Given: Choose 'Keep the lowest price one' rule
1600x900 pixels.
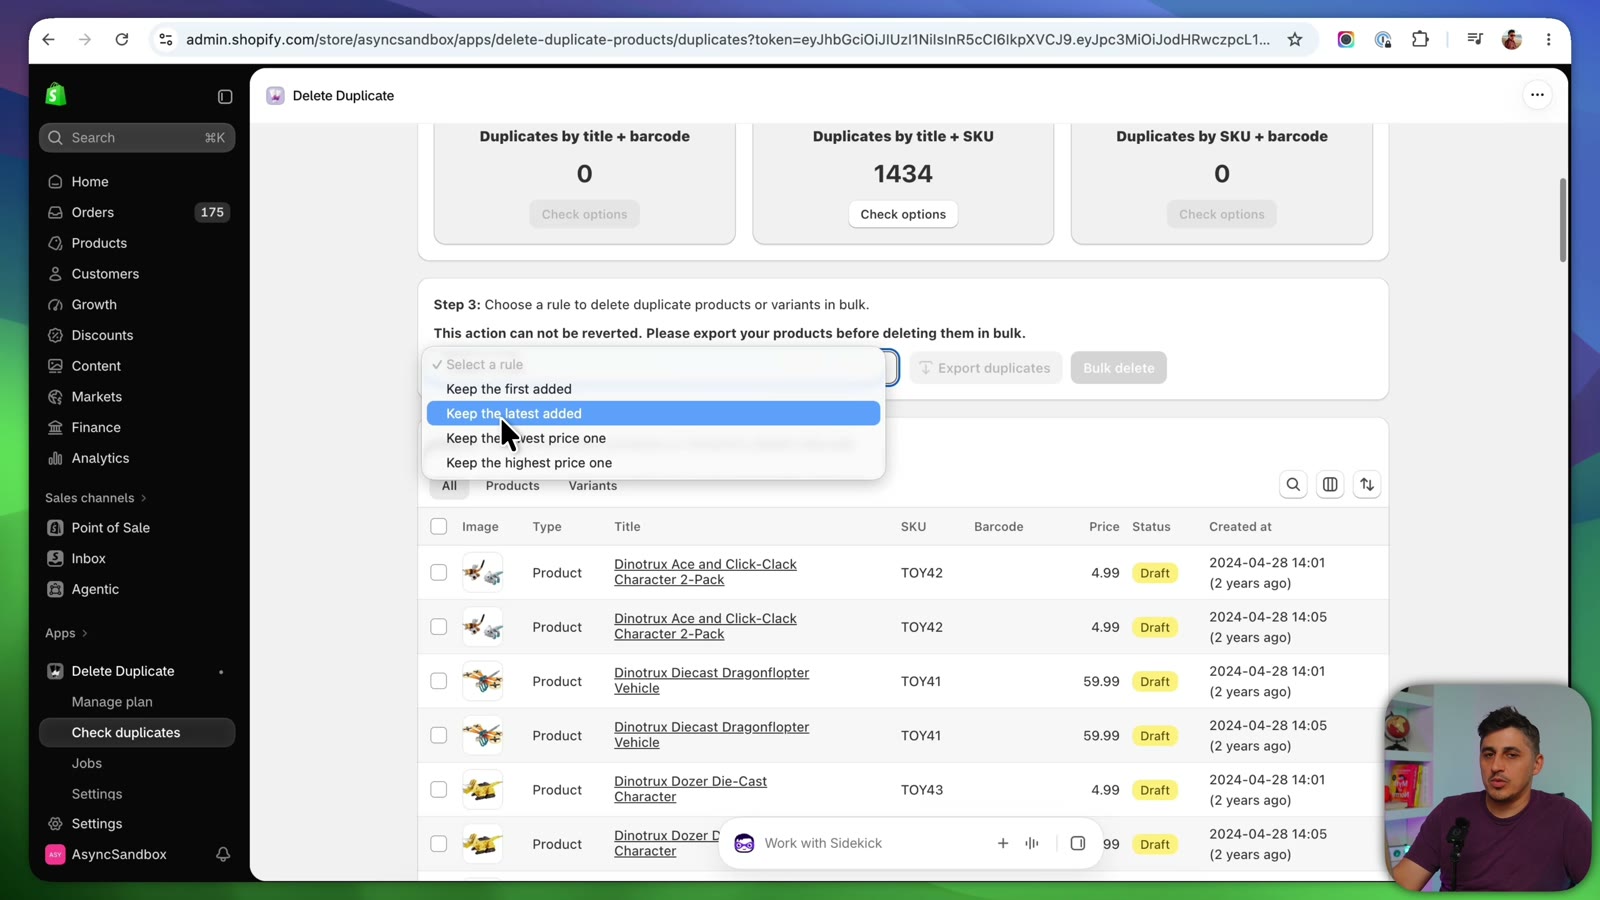Looking at the screenshot, I should click(653, 438).
